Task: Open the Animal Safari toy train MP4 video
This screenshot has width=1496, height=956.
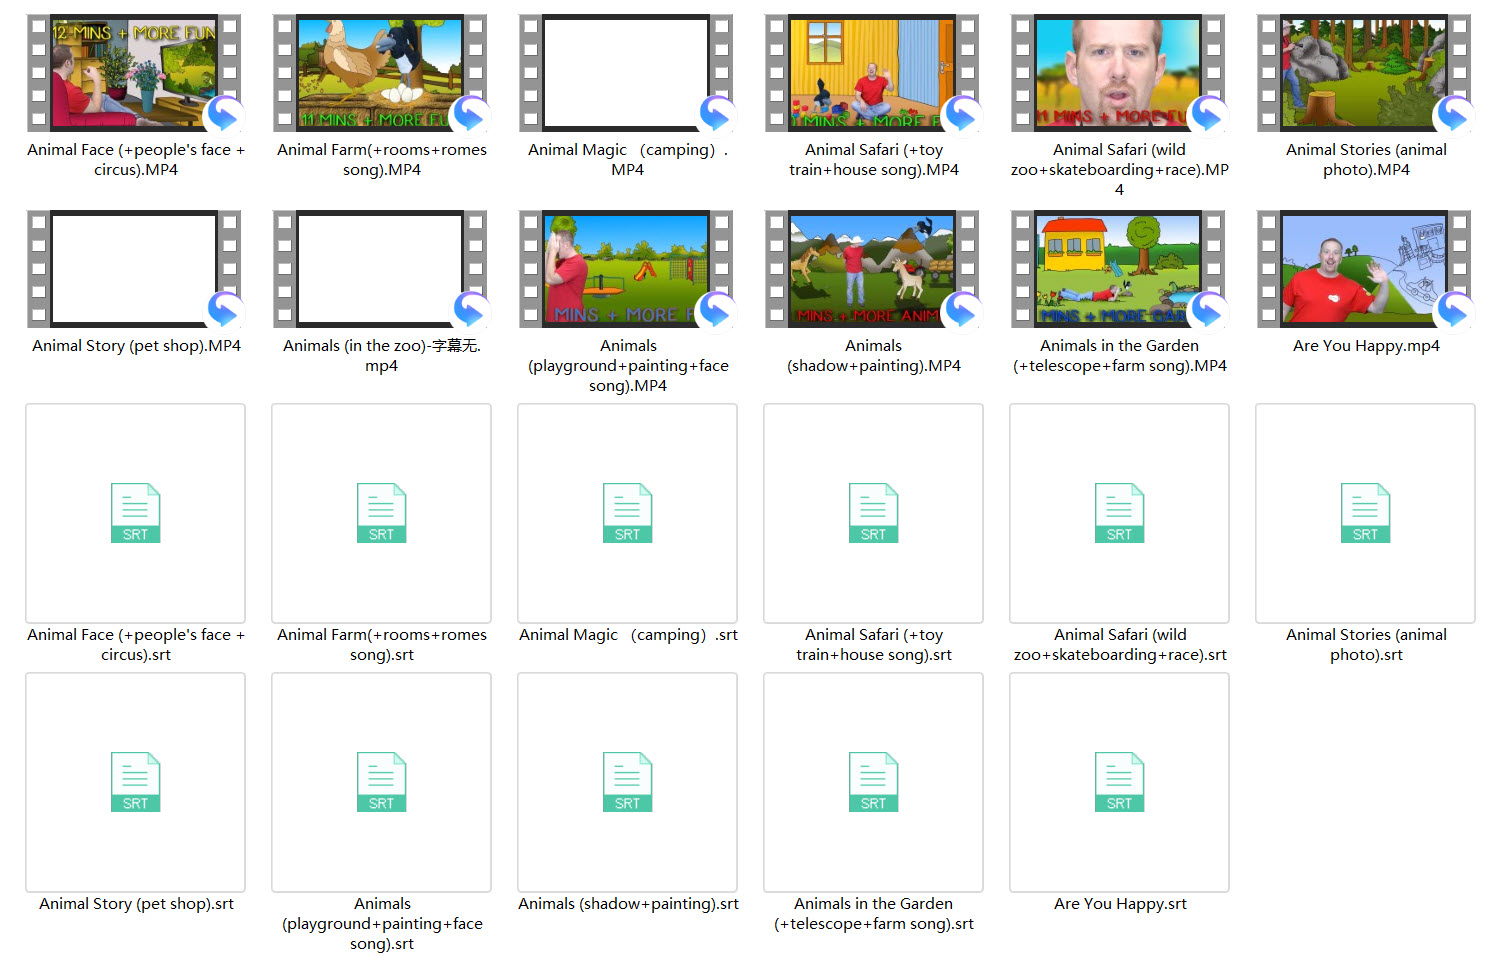Action: [x=873, y=72]
